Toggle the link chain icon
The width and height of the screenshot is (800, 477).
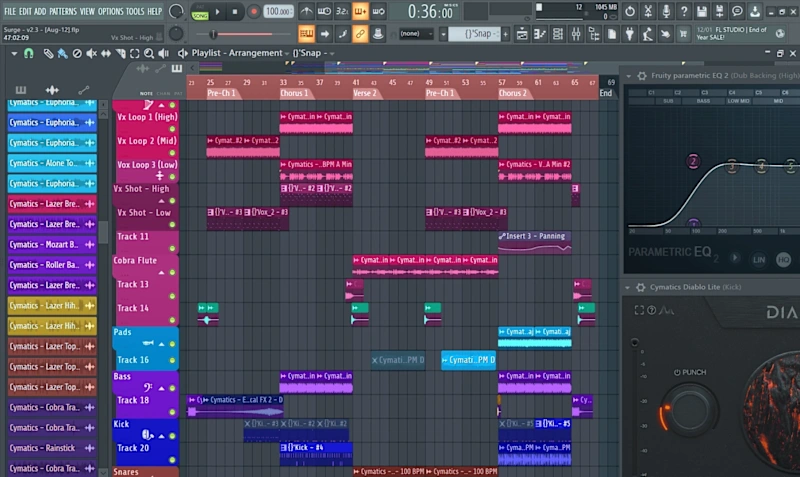(x=360, y=34)
